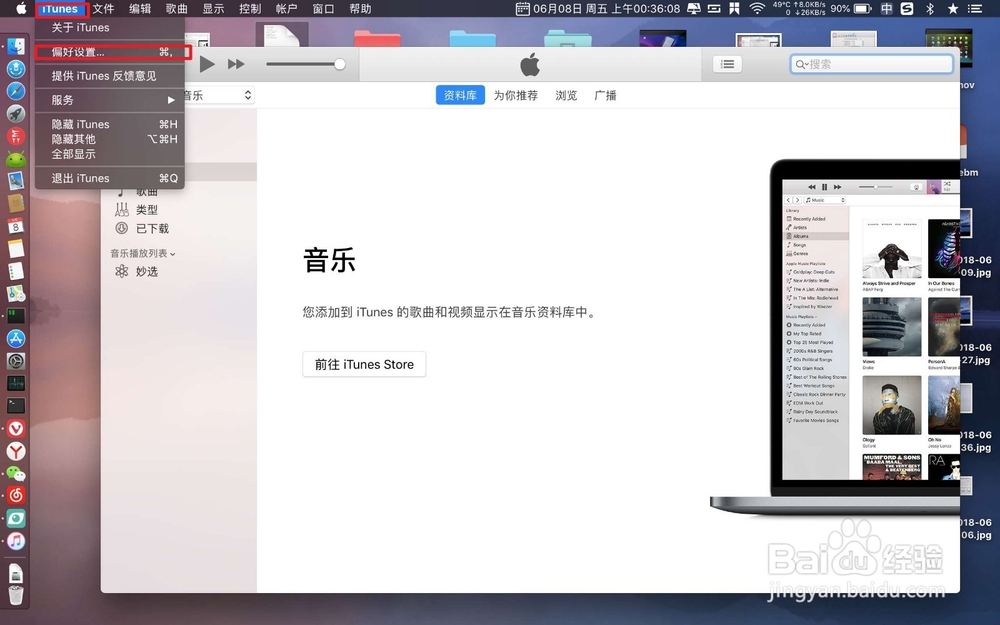This screenshot has width=1000, height=625.
Task: Click the 前往 iTunes Store button
Action: pyautogui.click(x=364, y=364)
